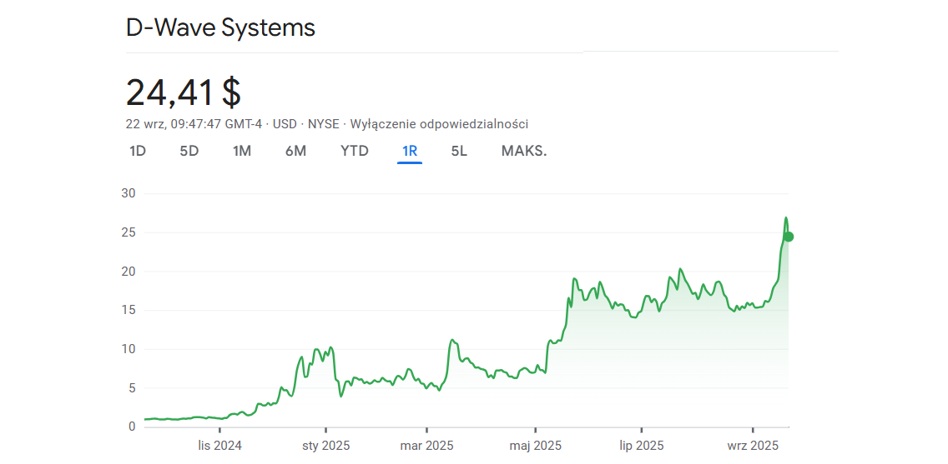Click the 25 y-axis value
Image resolution: width=948 pixels, height=464 pixels.
[130, 232]
